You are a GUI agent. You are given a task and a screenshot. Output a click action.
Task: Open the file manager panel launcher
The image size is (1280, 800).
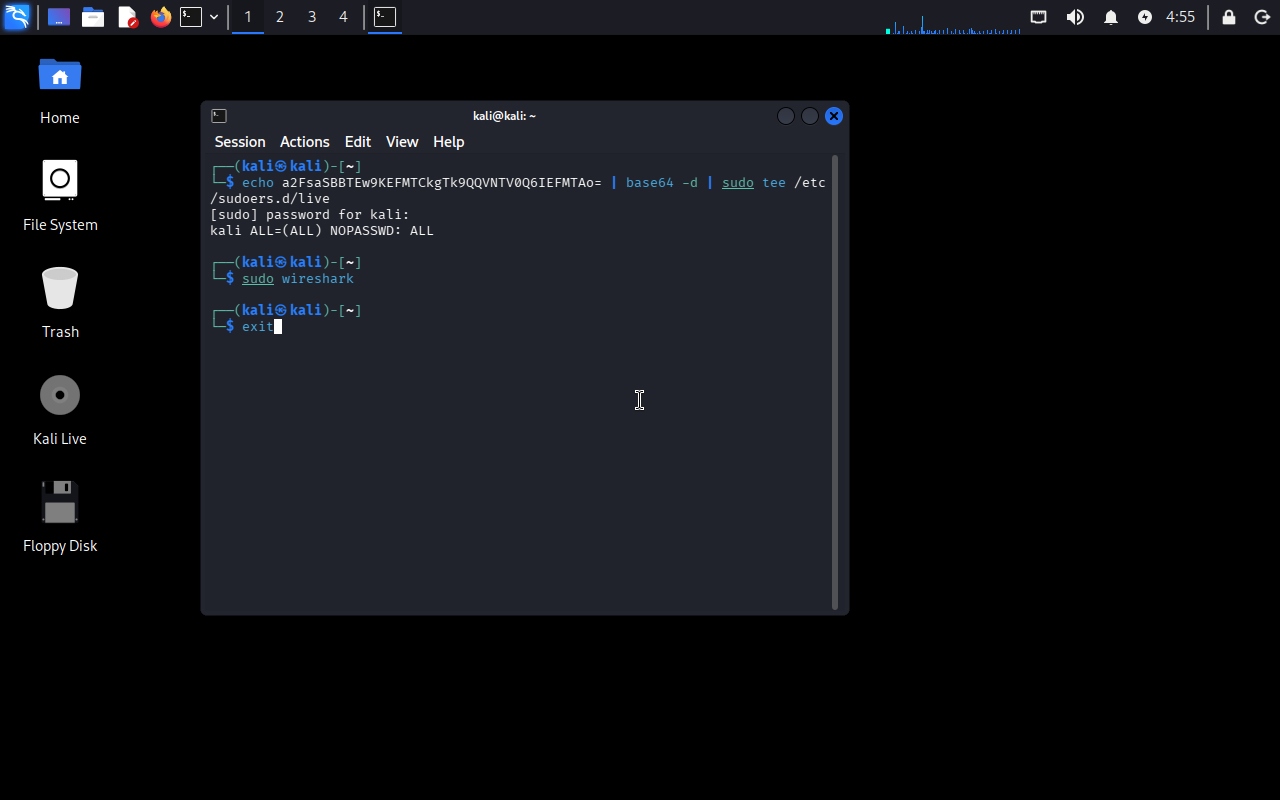click(93, 17)
